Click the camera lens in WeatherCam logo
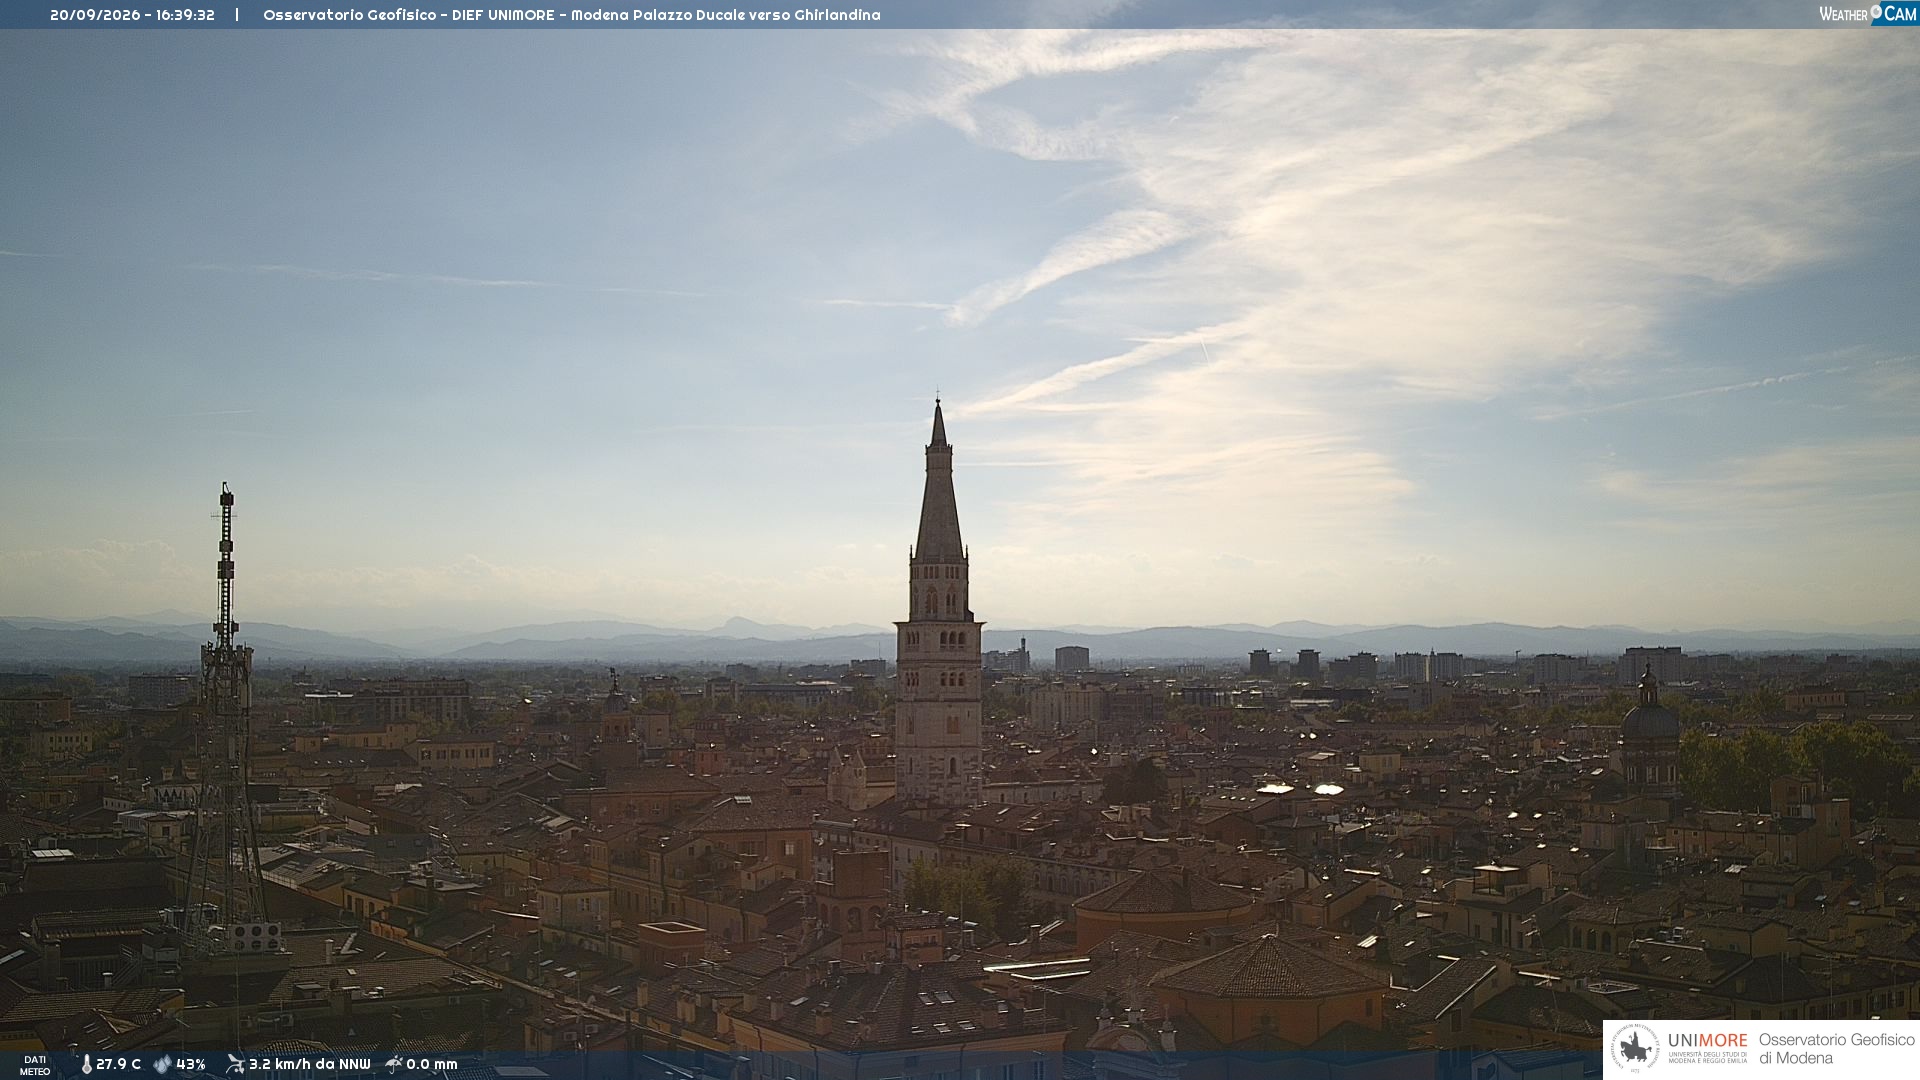This screenshot has height=1080, width=1920. [1876, 12]
